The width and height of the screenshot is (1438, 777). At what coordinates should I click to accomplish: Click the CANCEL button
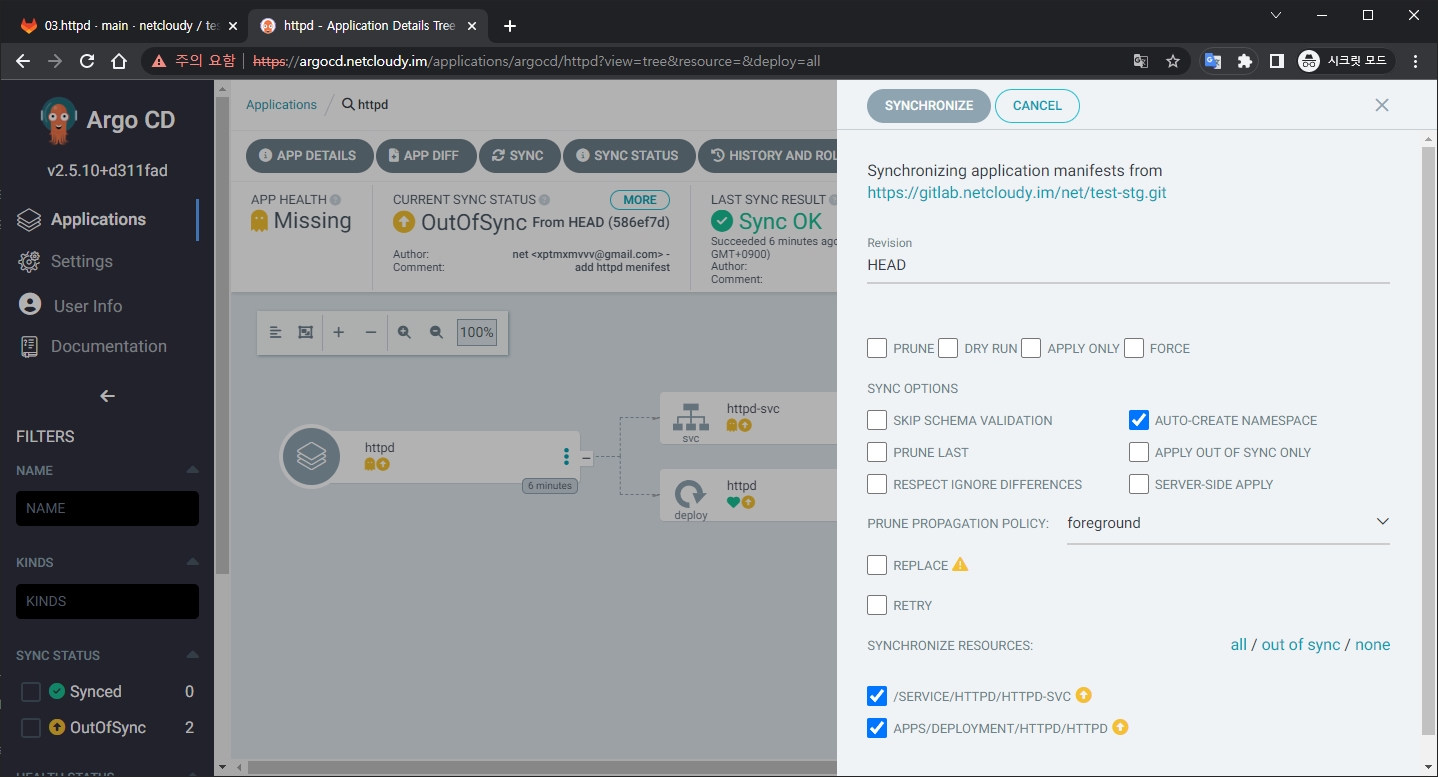(1037, 106)
